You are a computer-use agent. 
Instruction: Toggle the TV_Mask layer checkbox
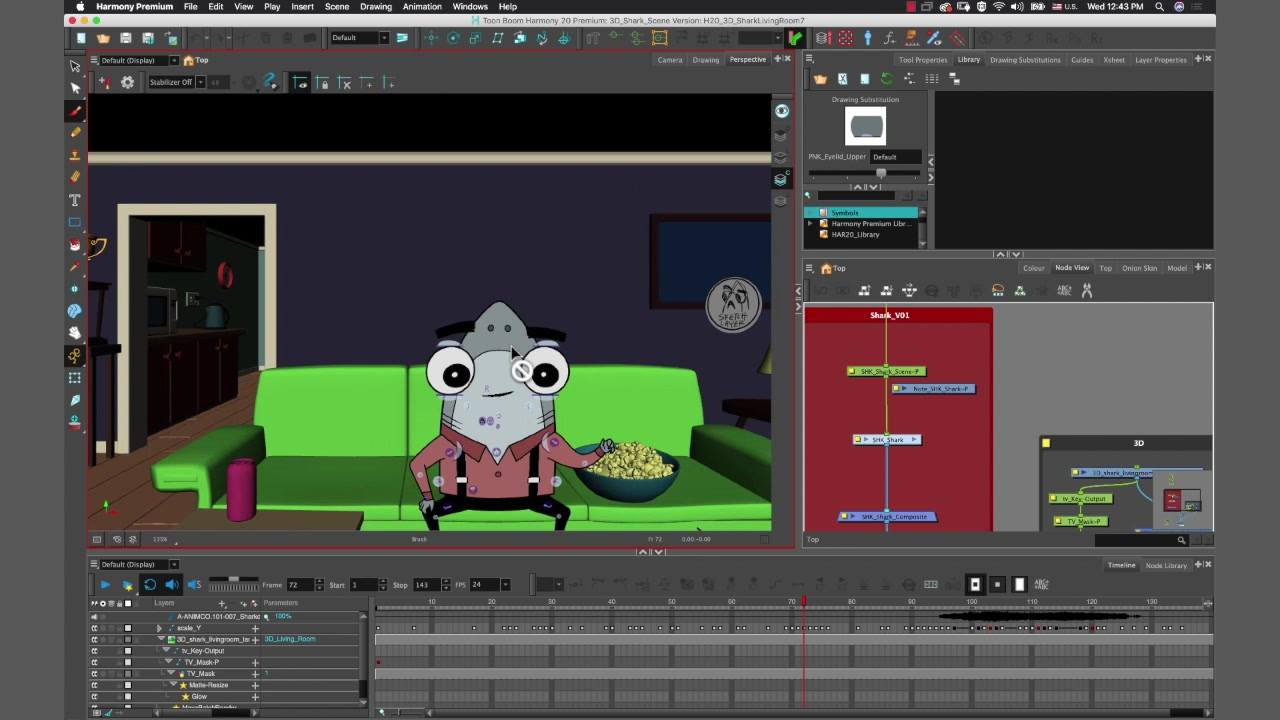pyautogui.click(x=127, y=674)
